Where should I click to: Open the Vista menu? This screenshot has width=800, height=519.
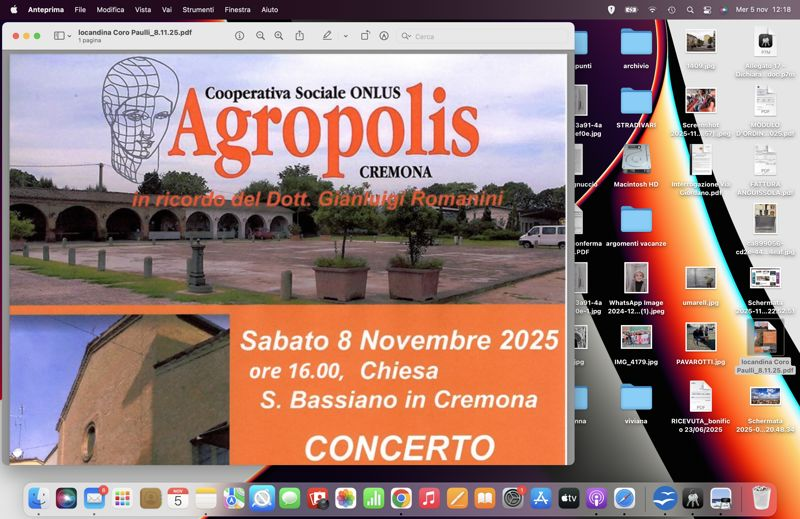point(143,9)
